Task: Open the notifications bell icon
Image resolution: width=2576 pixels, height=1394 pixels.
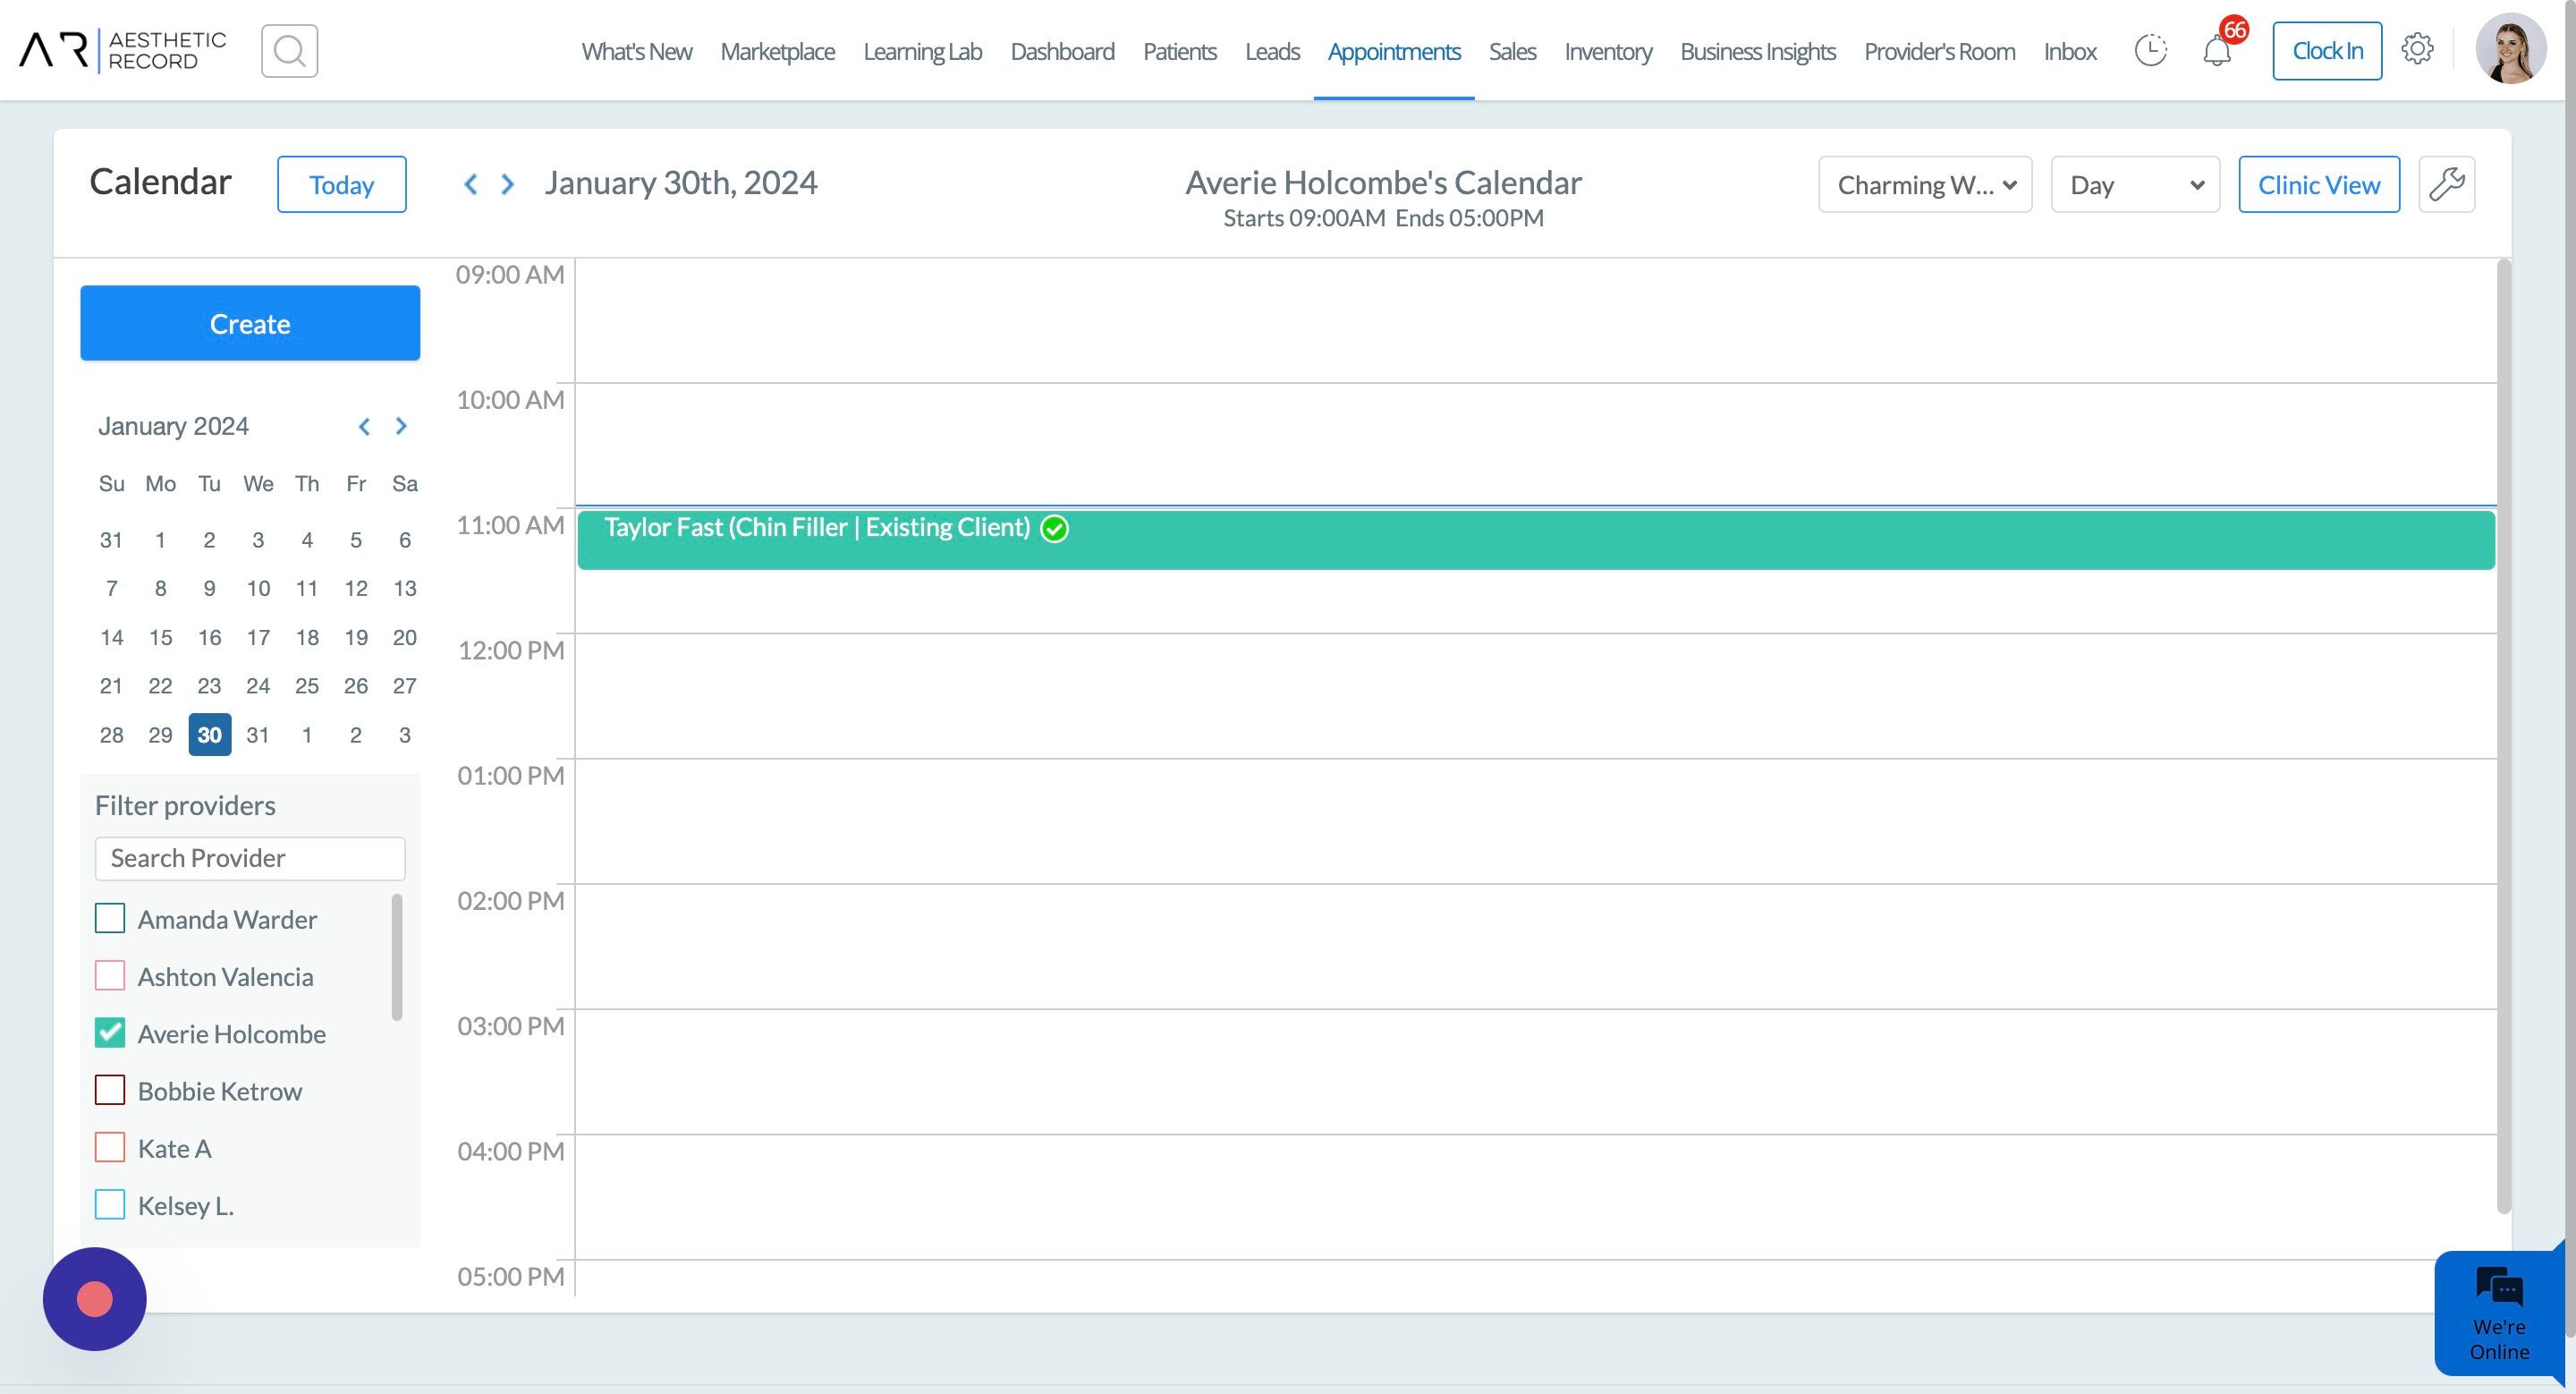Action: (2217, 51)
